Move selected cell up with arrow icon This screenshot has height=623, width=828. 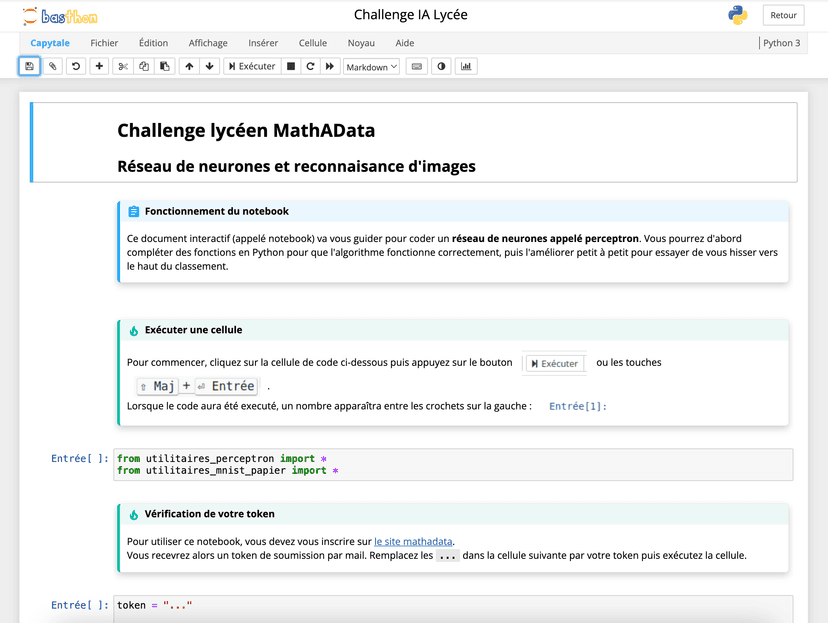click(x=189, y=66)
